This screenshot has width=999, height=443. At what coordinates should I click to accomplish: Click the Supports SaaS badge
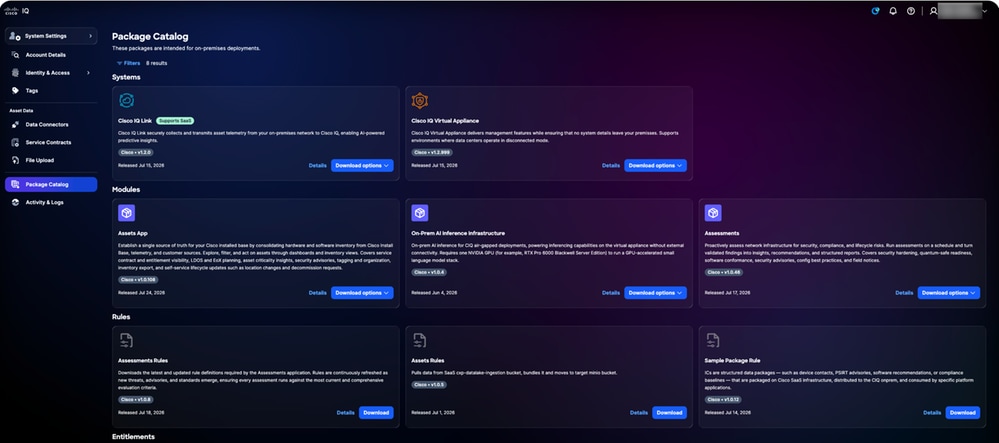coord(175,120)
